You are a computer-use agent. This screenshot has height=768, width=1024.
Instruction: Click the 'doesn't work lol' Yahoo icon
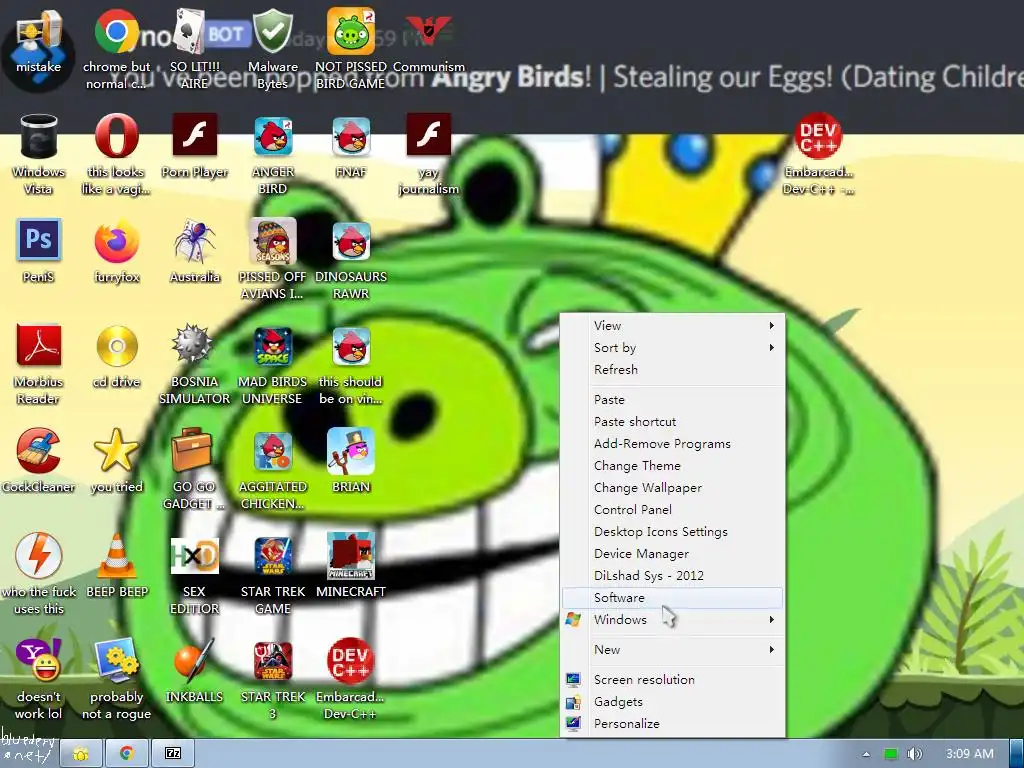(38, 660)
